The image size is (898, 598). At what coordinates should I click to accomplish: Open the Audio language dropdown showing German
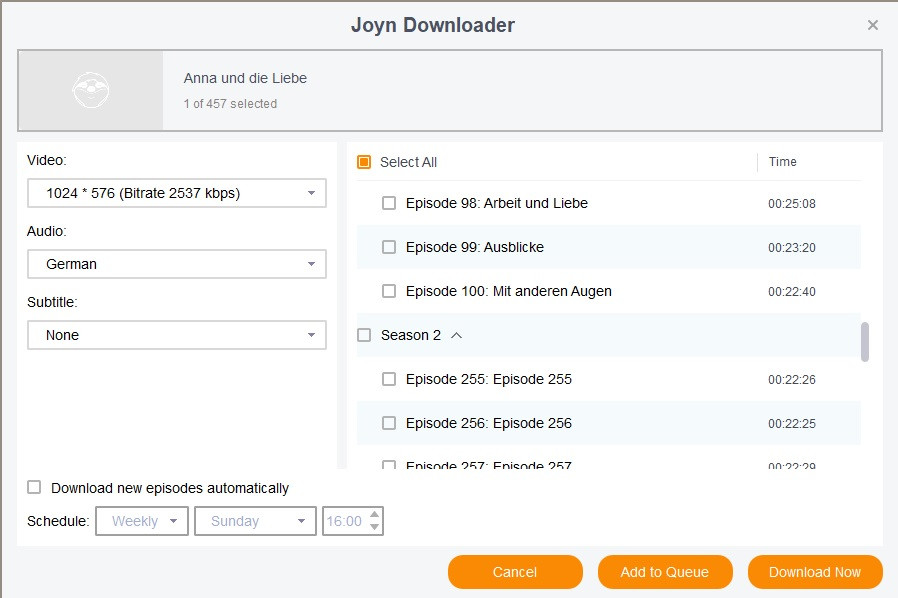click(x=177, y=264)
